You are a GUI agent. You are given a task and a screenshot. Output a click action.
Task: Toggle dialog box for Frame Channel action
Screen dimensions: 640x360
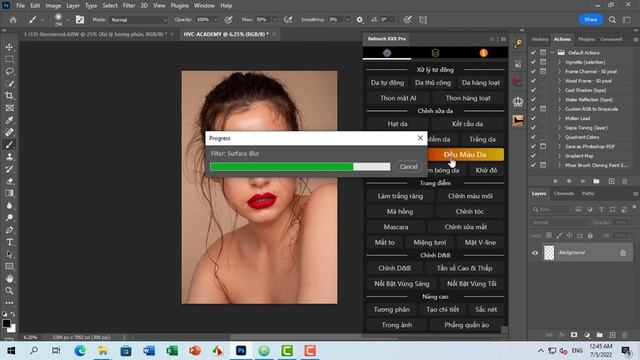[543, 71]
